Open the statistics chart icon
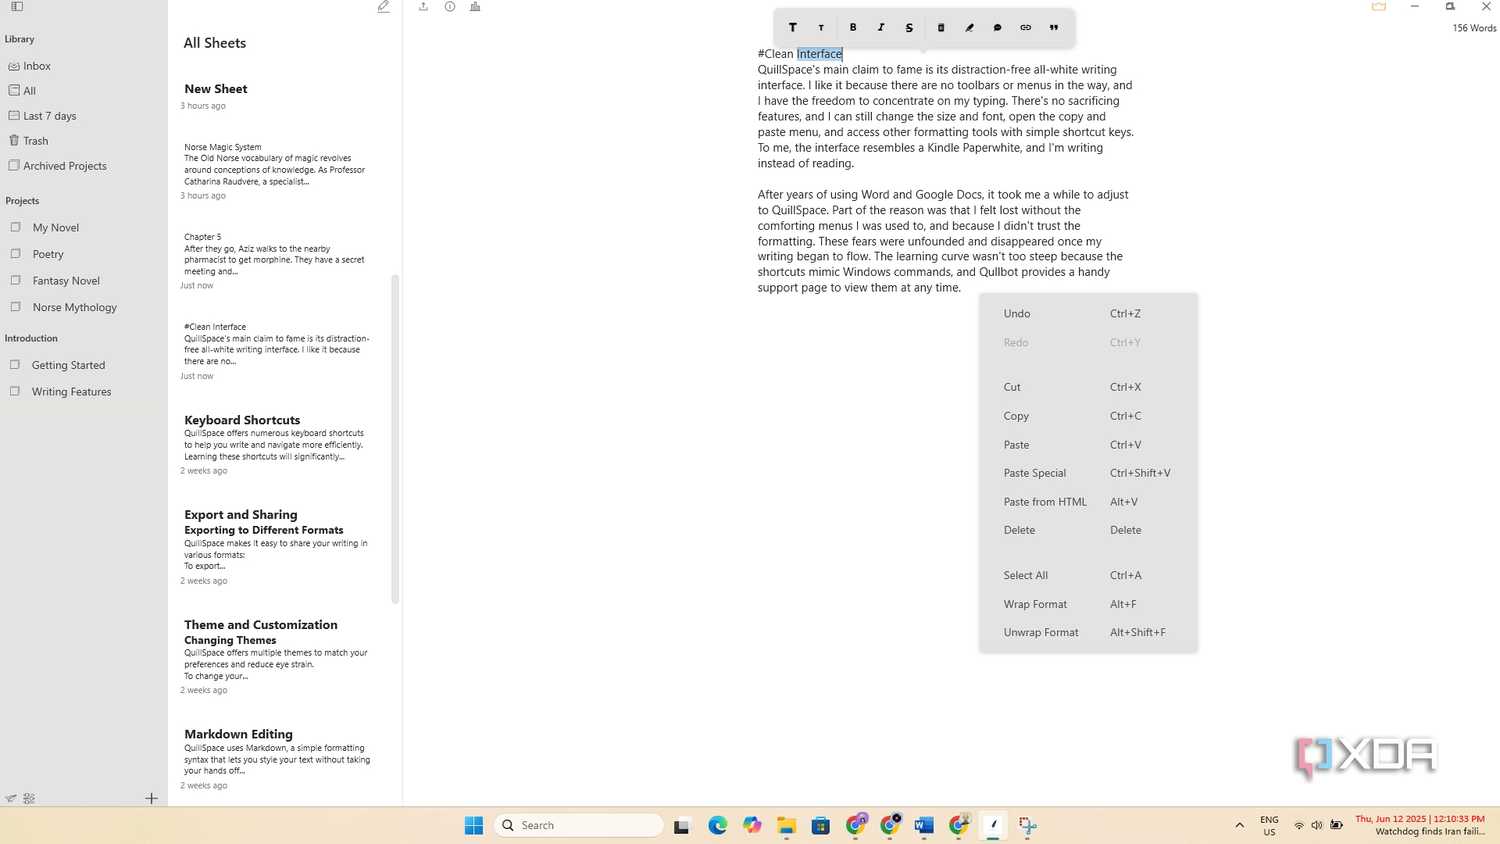This screenshot has height=844, width=1500. click(475, 7)
